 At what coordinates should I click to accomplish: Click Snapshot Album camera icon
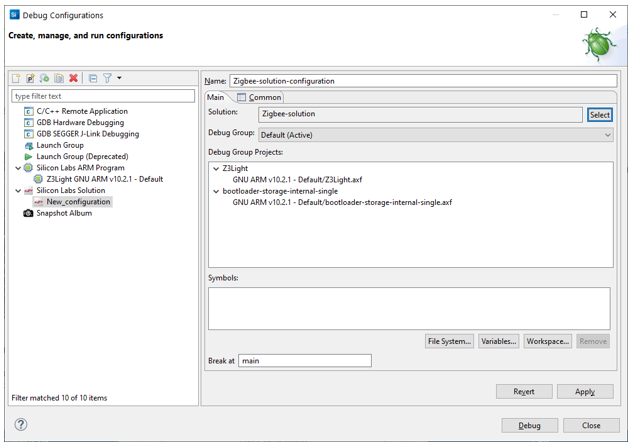click(x=28, y=213)
